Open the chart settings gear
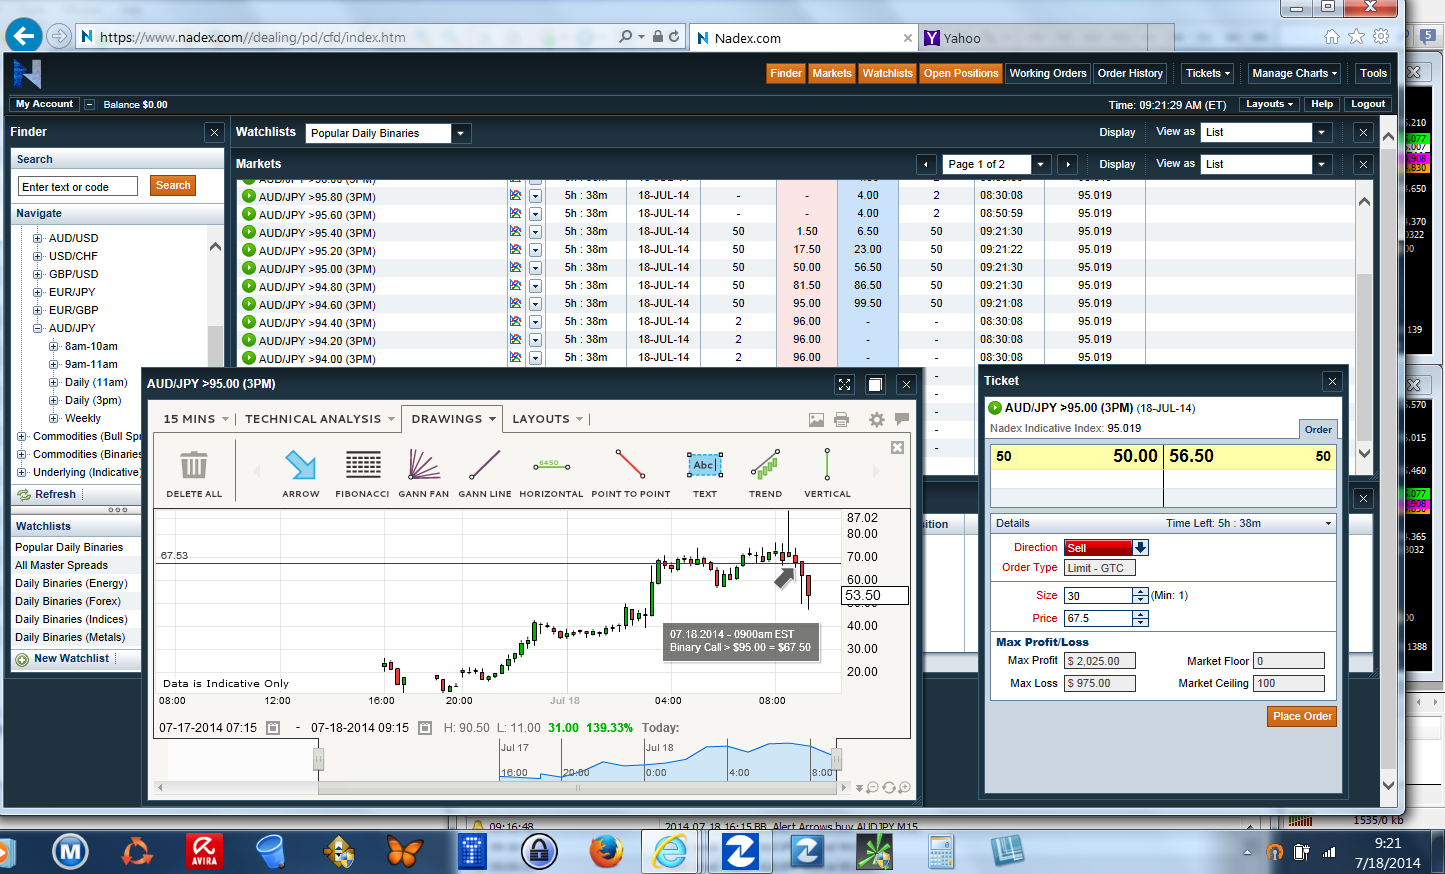Screen dimensions: 1445x874 (877, 420)
